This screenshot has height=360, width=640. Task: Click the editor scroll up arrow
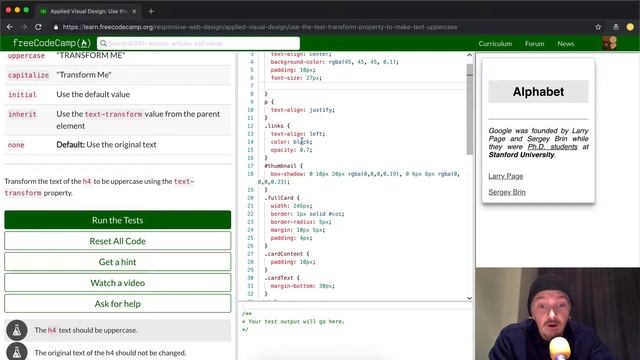point(469,55)
